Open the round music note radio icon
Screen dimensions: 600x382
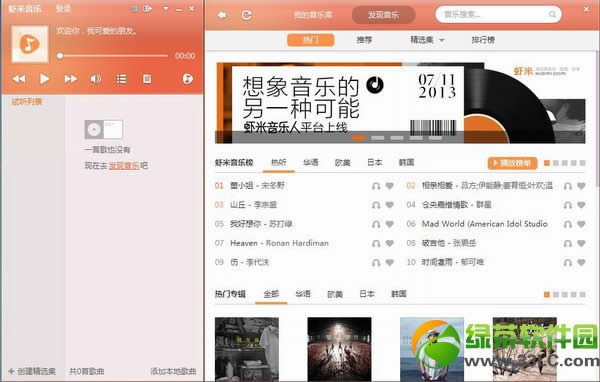click(x=188, y=79)
